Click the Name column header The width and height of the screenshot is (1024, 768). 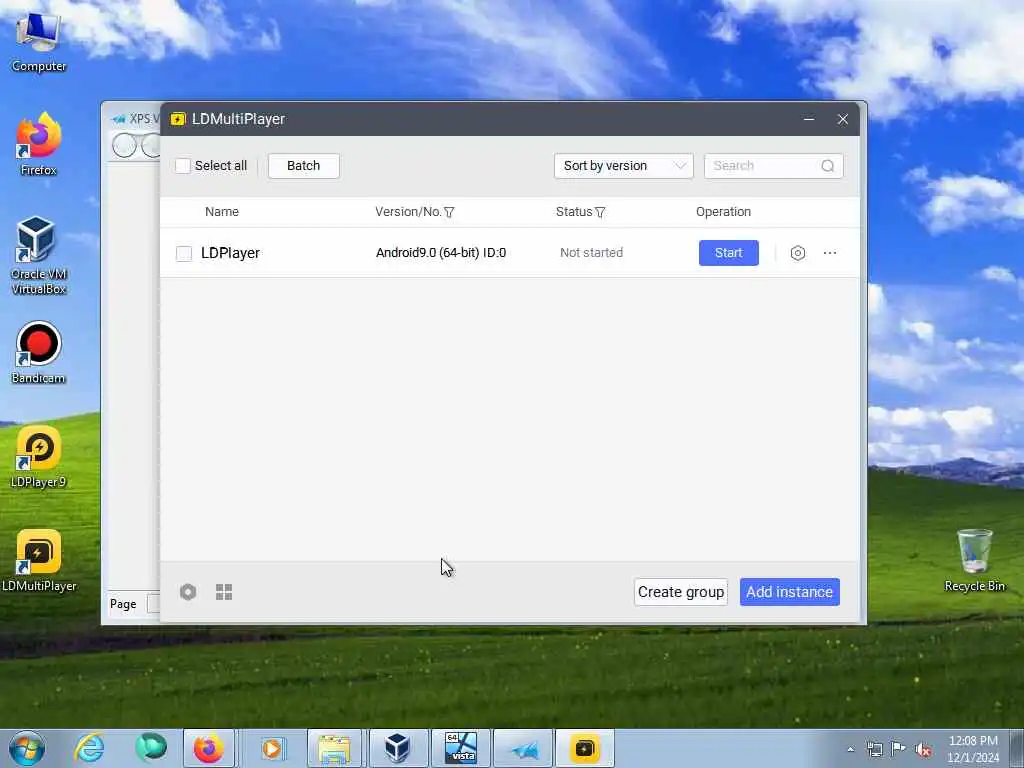[222, 212]
